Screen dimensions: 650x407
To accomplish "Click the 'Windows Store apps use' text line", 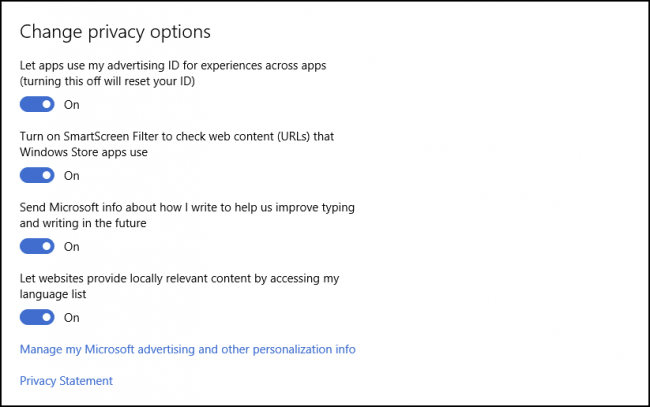I will tap(83, 152).
